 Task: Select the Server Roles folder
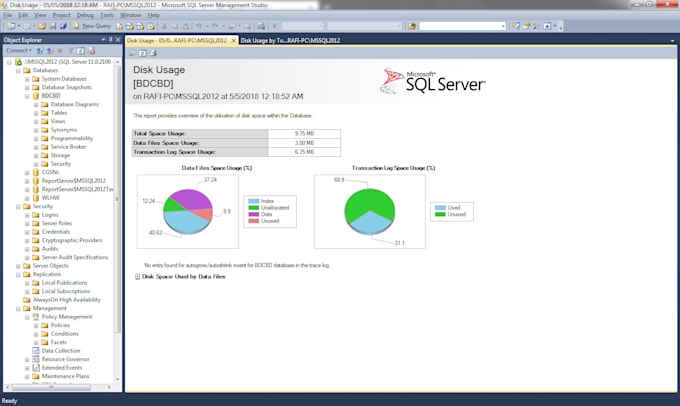pos(56,223)
